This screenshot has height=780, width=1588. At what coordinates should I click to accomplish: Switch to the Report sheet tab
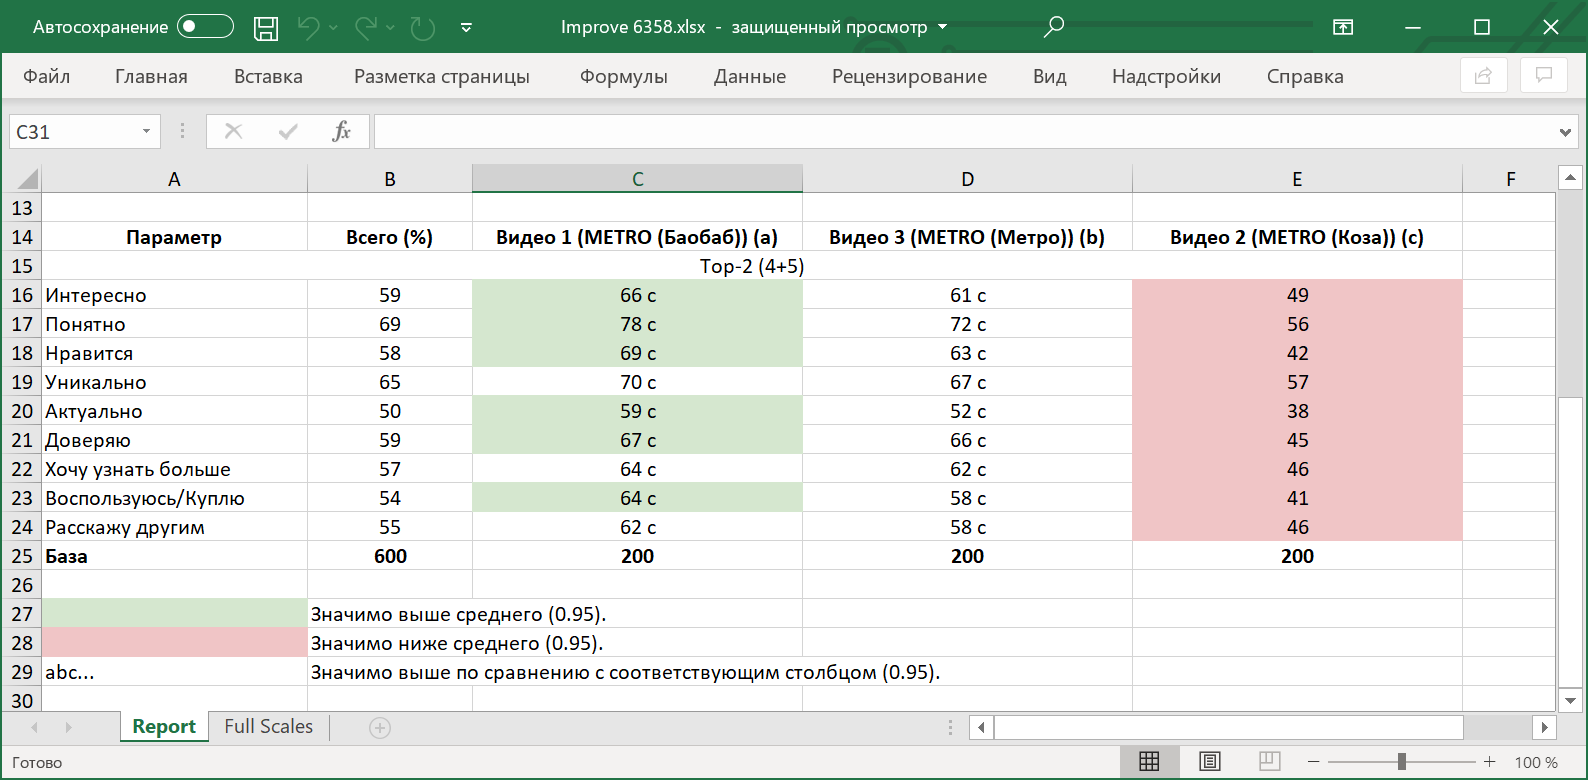pyautogui.click(x=164, y=727)
